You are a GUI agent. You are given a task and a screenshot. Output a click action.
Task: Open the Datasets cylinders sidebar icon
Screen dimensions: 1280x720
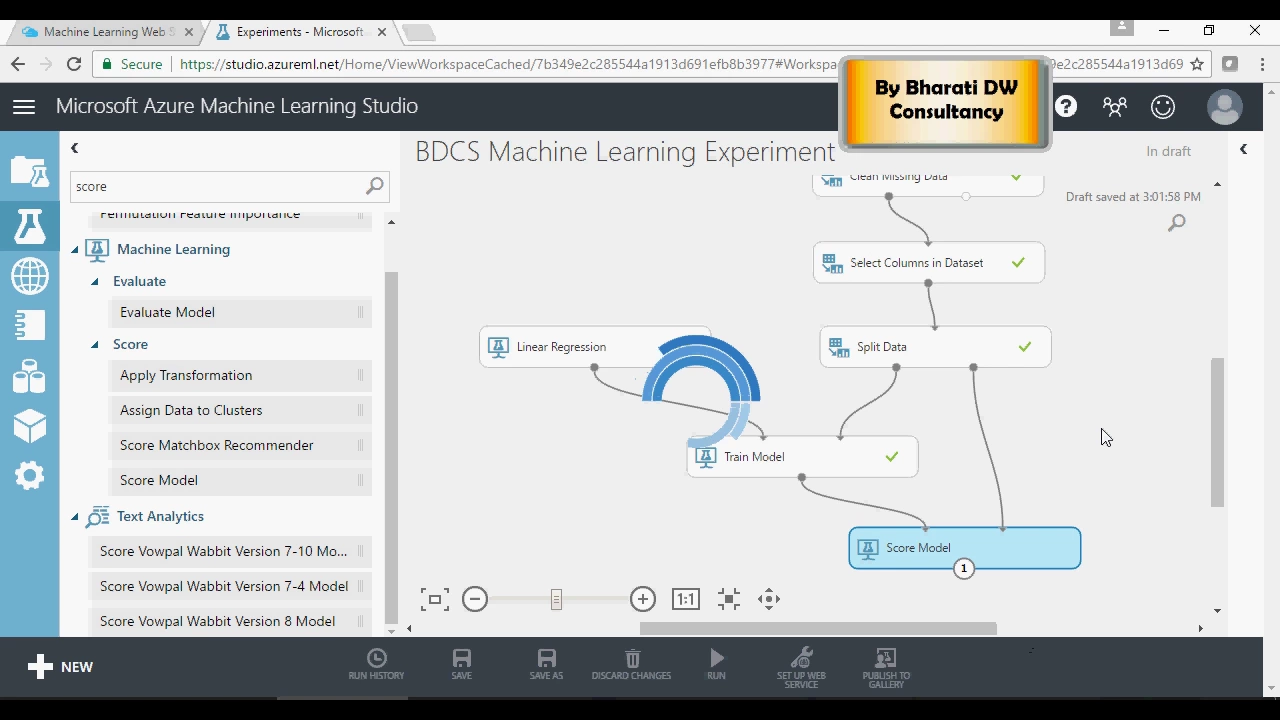coord(30,376)
